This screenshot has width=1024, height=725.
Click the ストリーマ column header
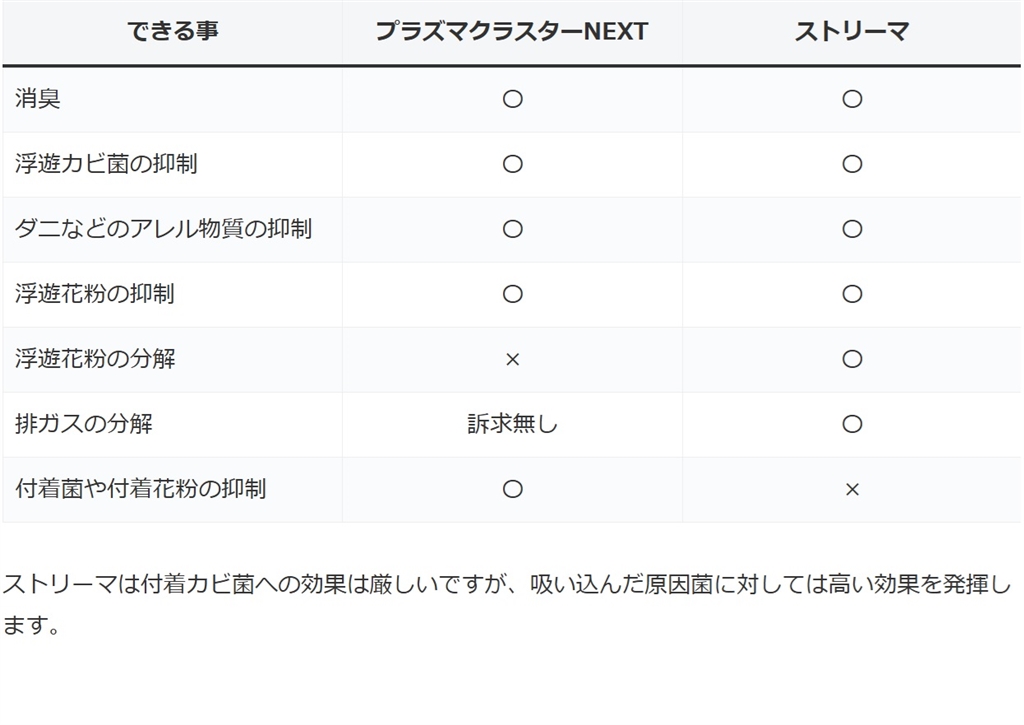click(x=852, y=31)
